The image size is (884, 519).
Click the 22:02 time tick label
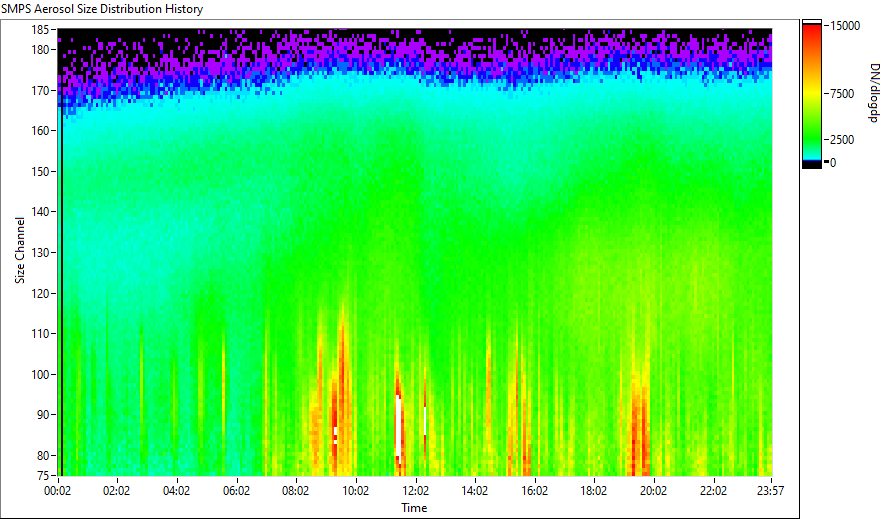[x=713, y=491]
